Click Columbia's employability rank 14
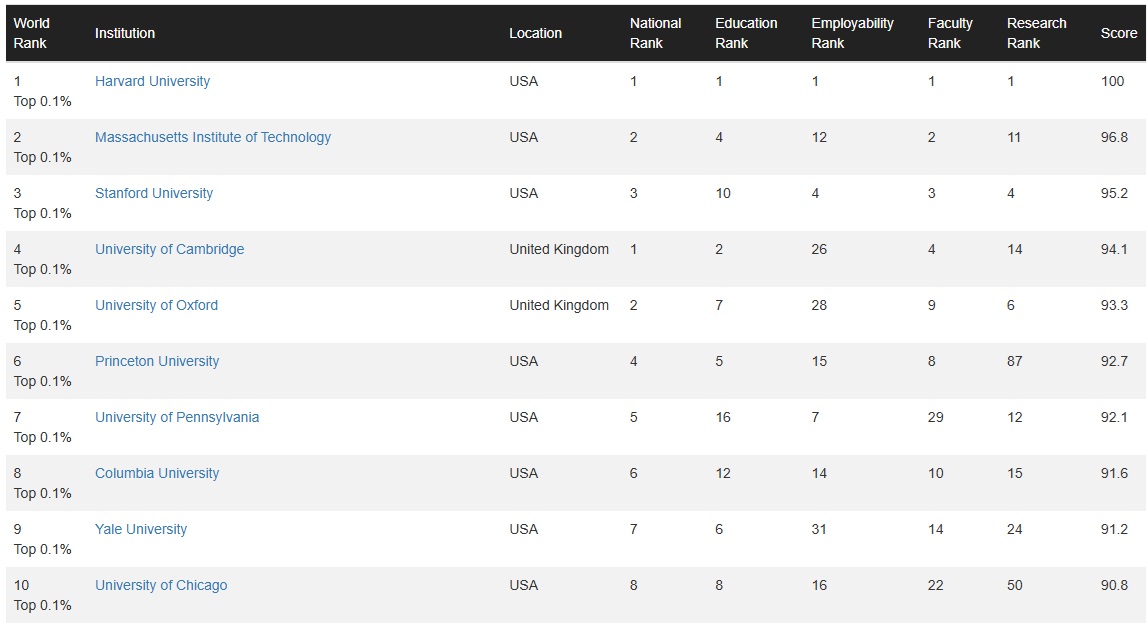Viewport: 1148px width, 623px height. [819, 473]
